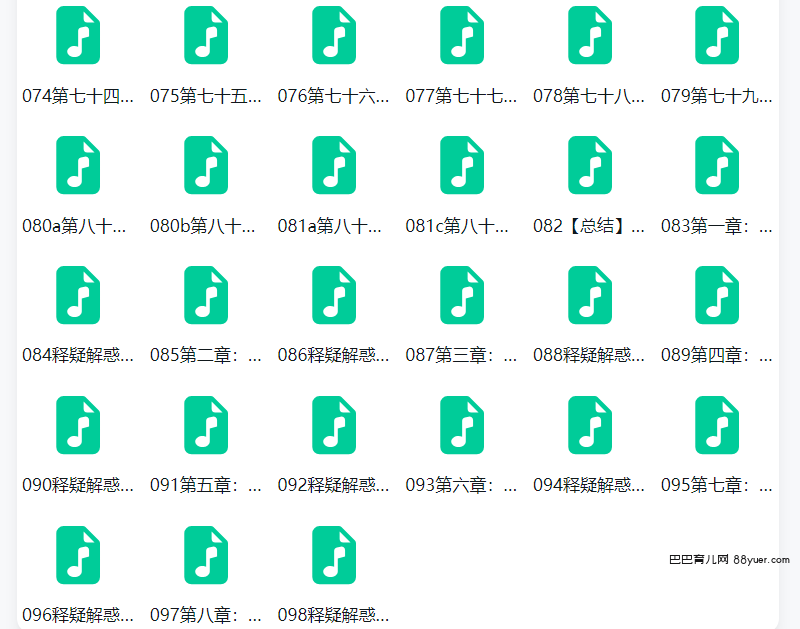Screen dimensions: 800x629
Task: Select the audio file icon for 091第五章
Action: point(206,425)
